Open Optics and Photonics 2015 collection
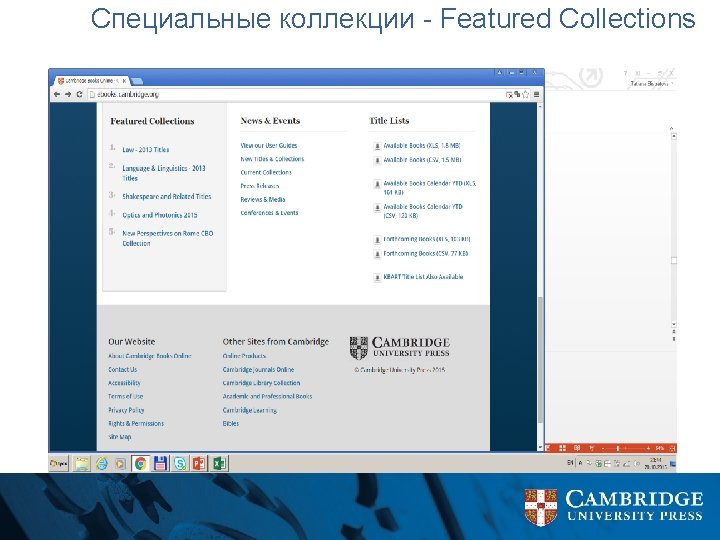 160,215
